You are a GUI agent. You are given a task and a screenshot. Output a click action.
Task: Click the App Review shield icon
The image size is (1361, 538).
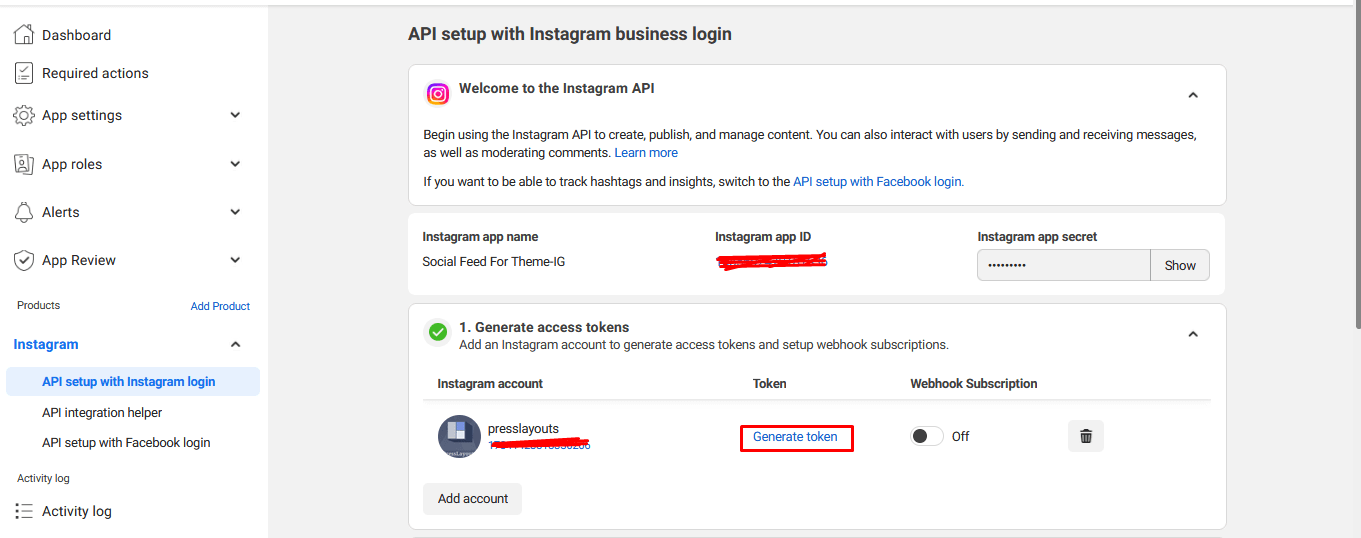click(x=24, y=260)
